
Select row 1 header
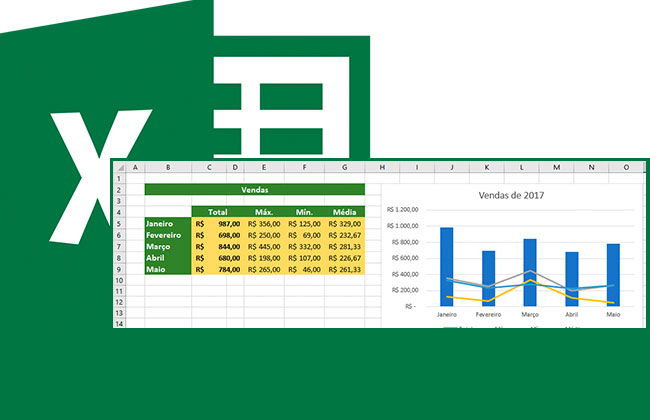coord(119,179)
